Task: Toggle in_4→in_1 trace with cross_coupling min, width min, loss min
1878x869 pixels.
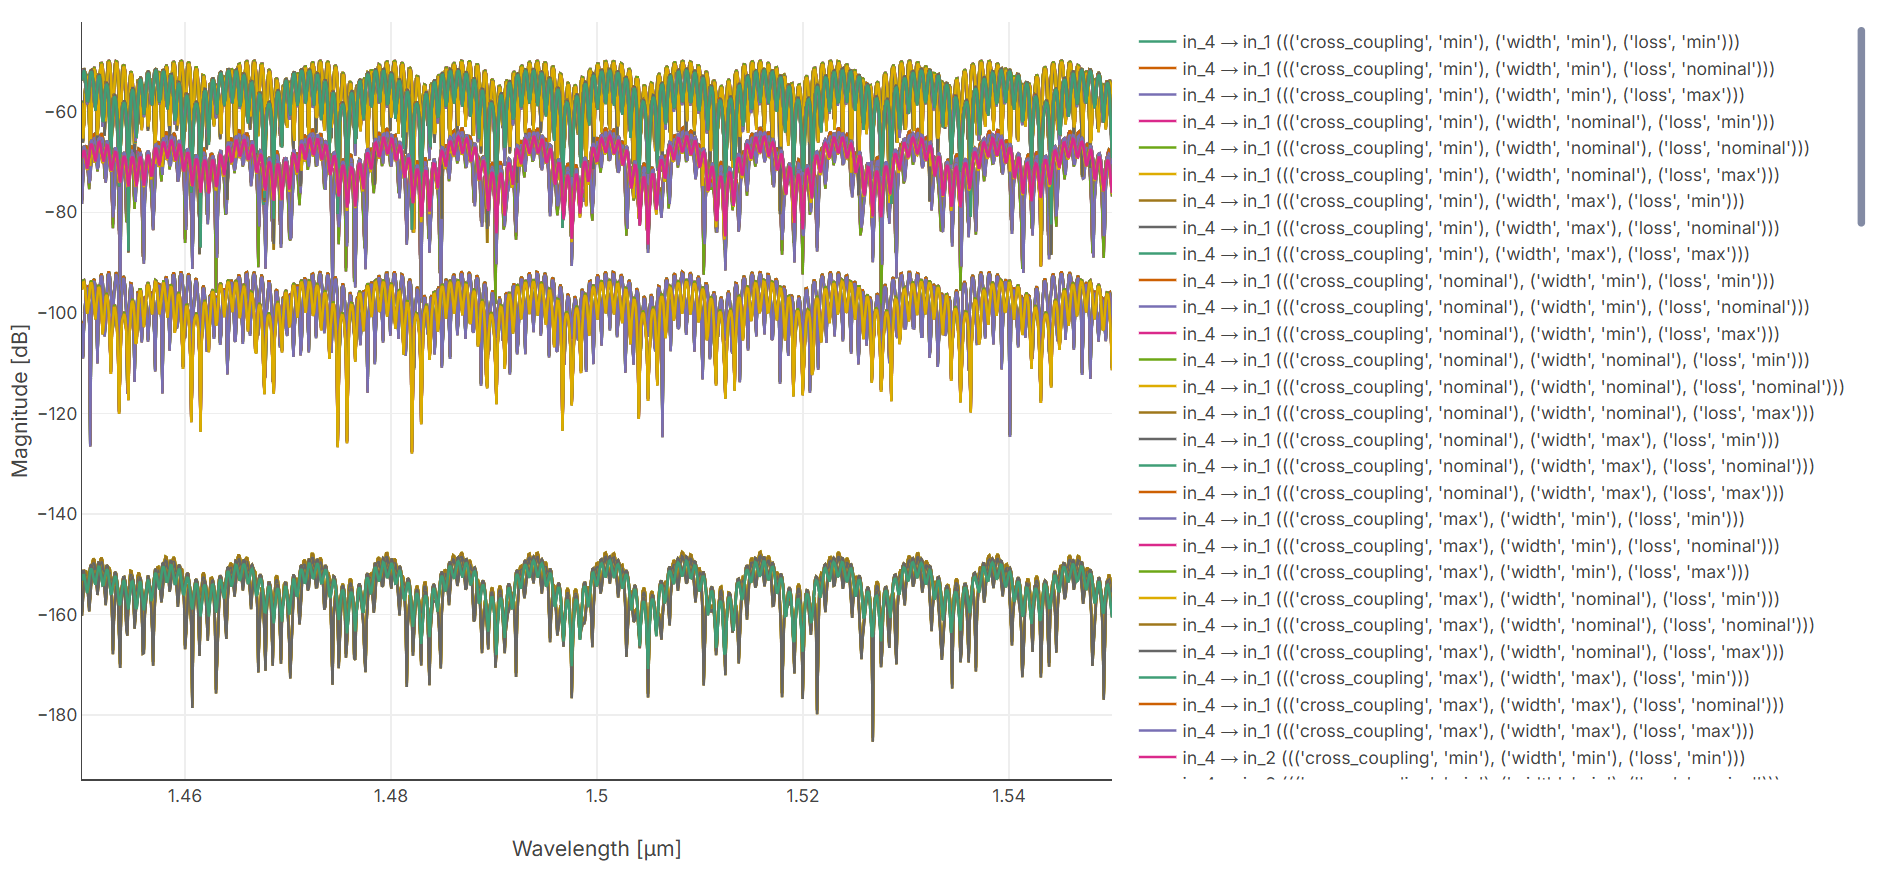Action: coord(1460,42)
